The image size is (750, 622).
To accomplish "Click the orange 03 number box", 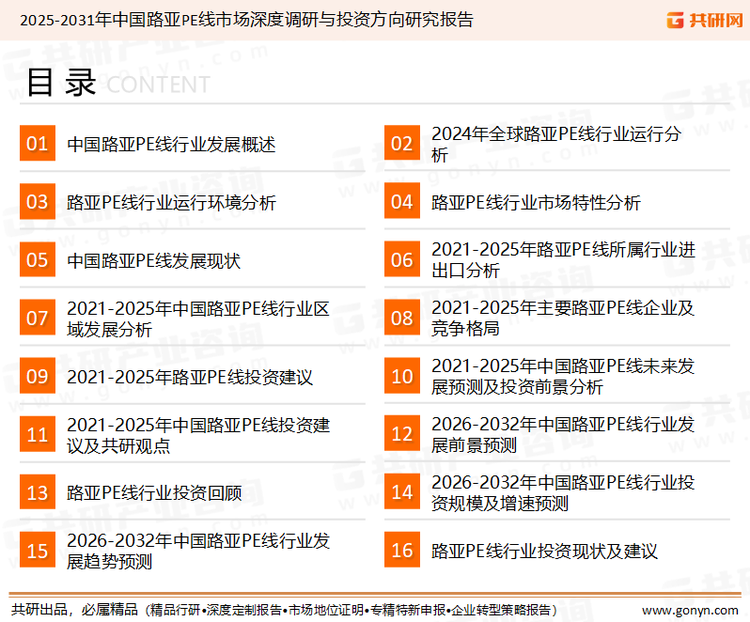I will tap(37, 201).
